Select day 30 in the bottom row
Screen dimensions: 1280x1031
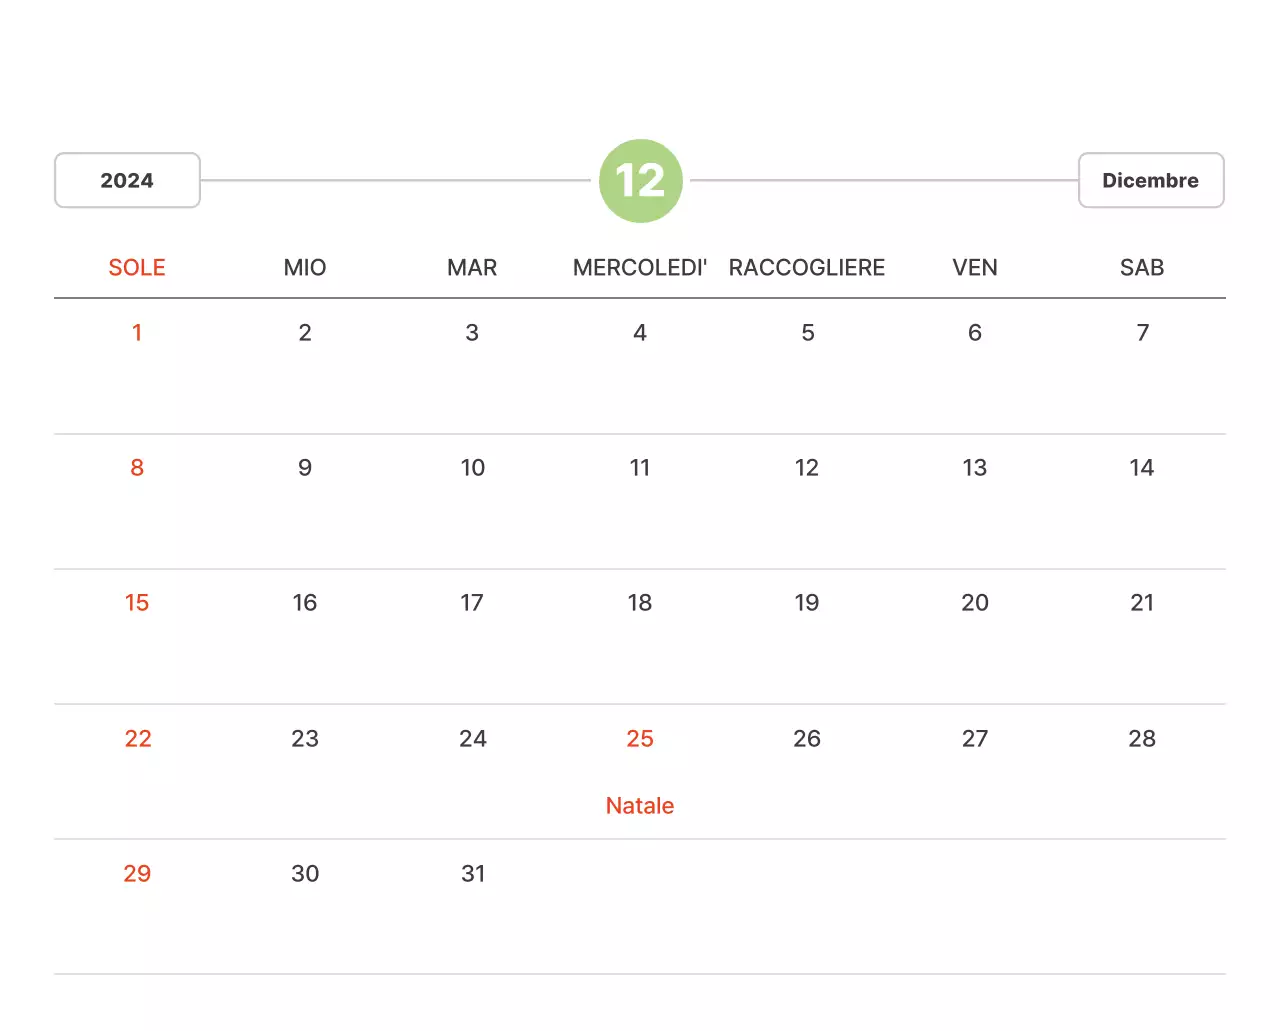click(x=305, y=873)
